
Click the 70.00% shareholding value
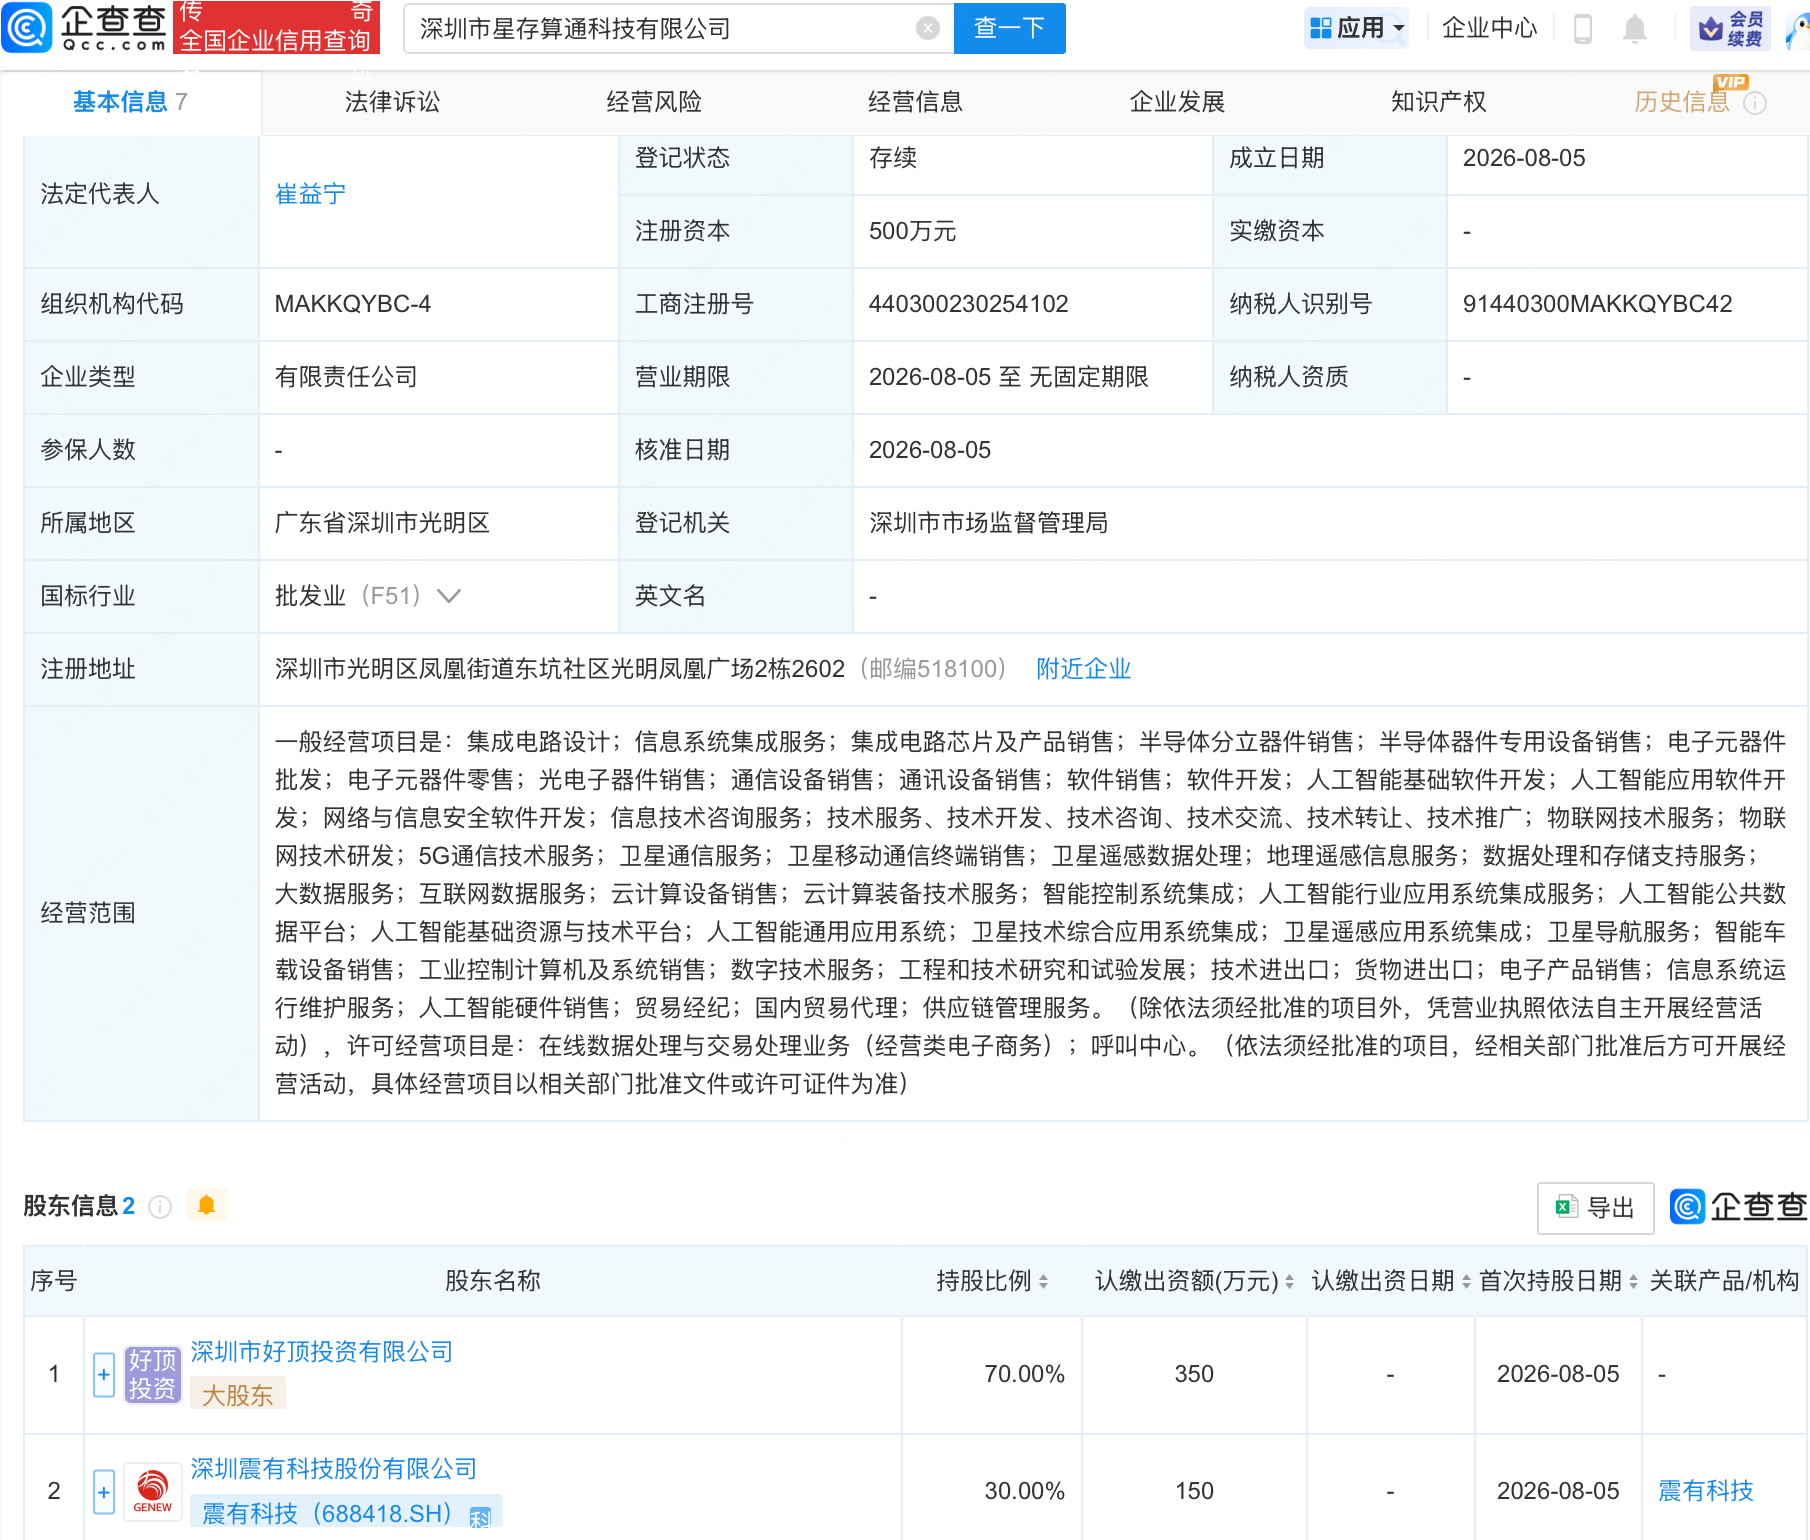pyautogui.click(x=1024, y=1374)
